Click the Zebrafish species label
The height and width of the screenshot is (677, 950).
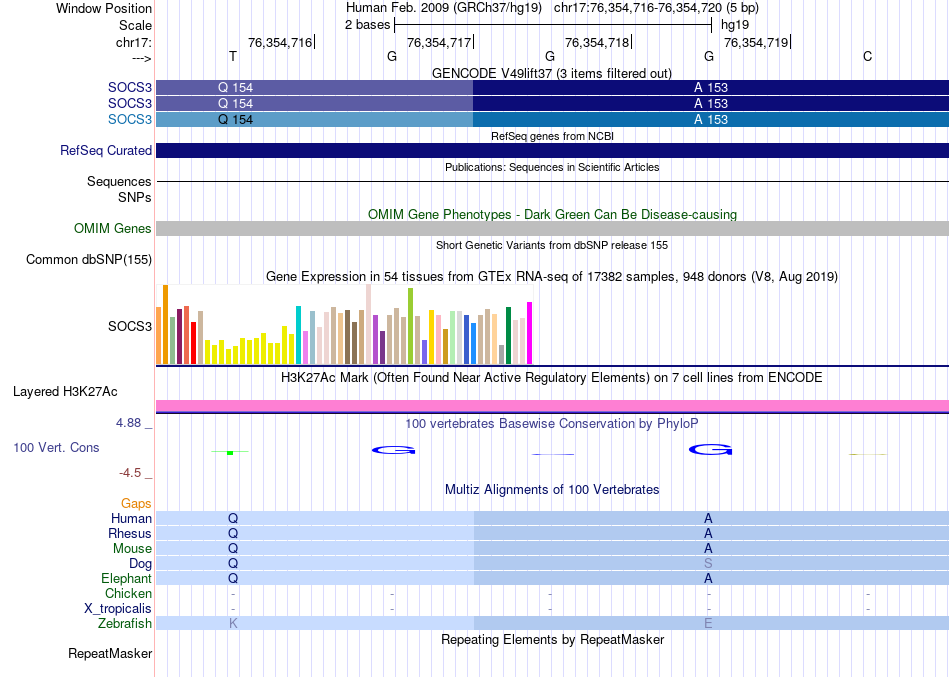[125, 623]
